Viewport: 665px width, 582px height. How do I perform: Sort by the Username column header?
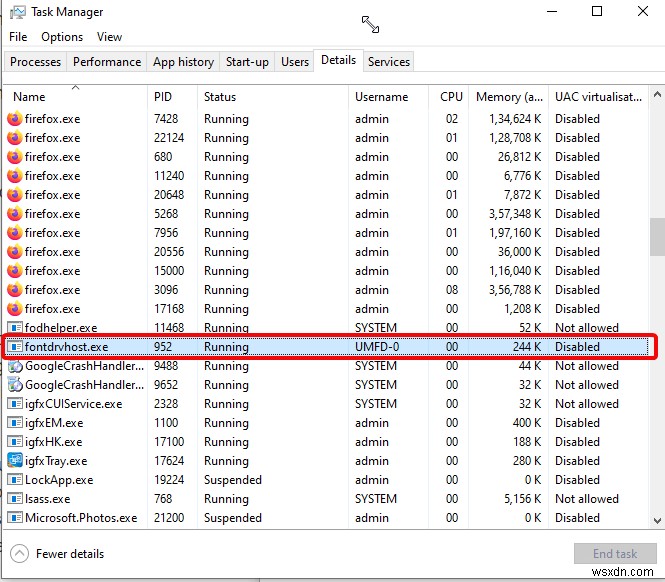click(388, 97)
